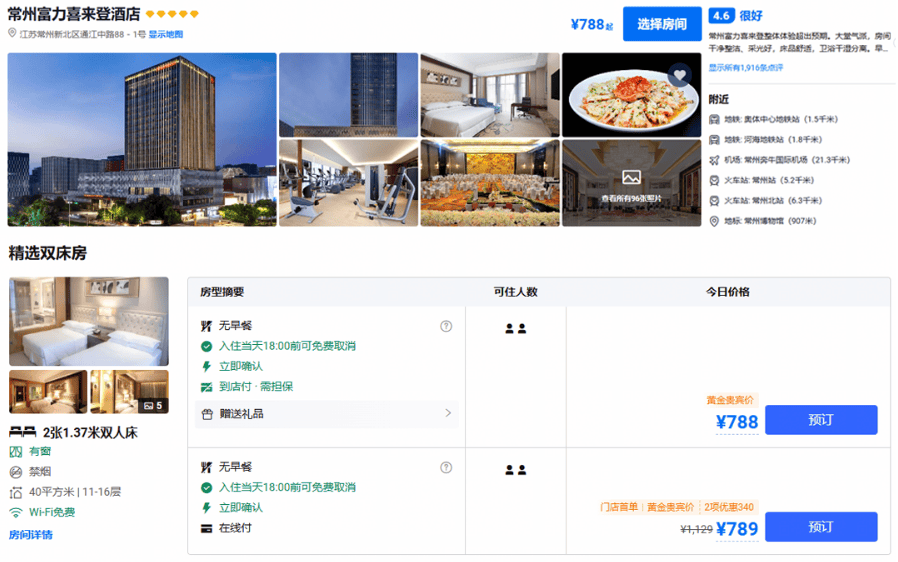Click help question icon in ¥789 rate row
Viewport: 898px width, 562px height.
[x=446, y=467]
